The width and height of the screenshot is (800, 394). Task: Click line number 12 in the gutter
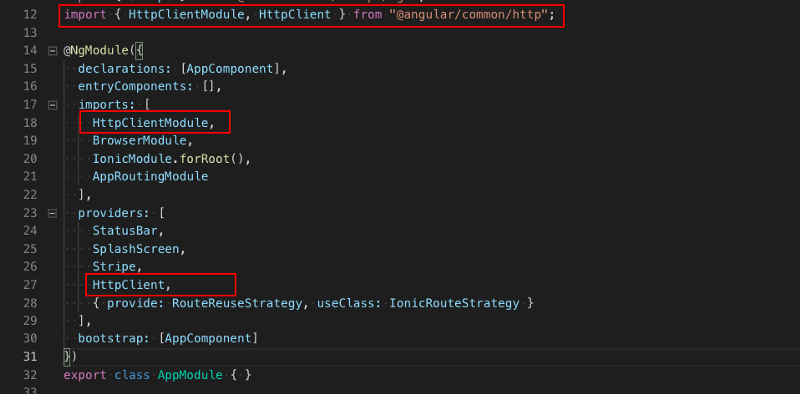[x=30, y=14]
